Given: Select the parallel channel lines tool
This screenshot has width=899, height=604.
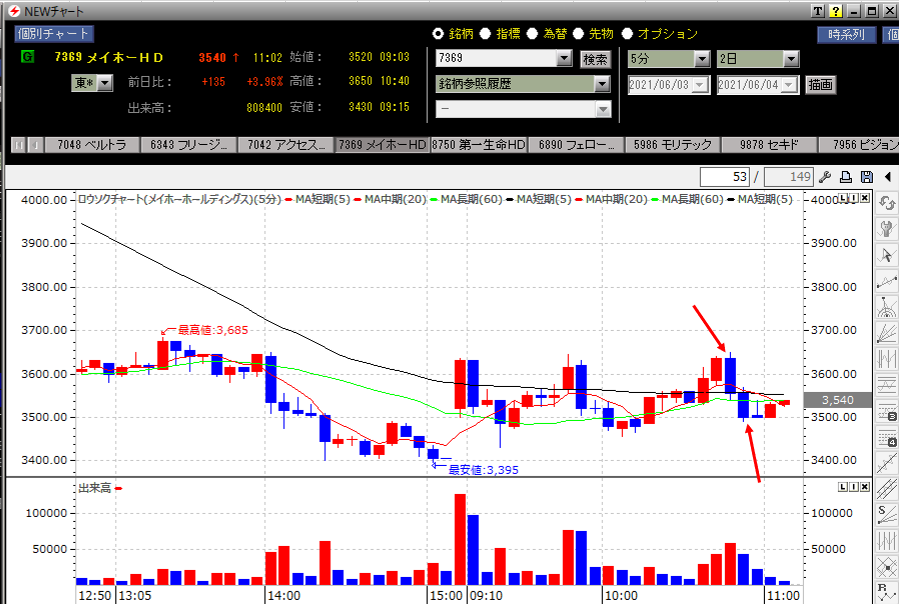Looking at the screenshot, I should click(x=887, y=489).
